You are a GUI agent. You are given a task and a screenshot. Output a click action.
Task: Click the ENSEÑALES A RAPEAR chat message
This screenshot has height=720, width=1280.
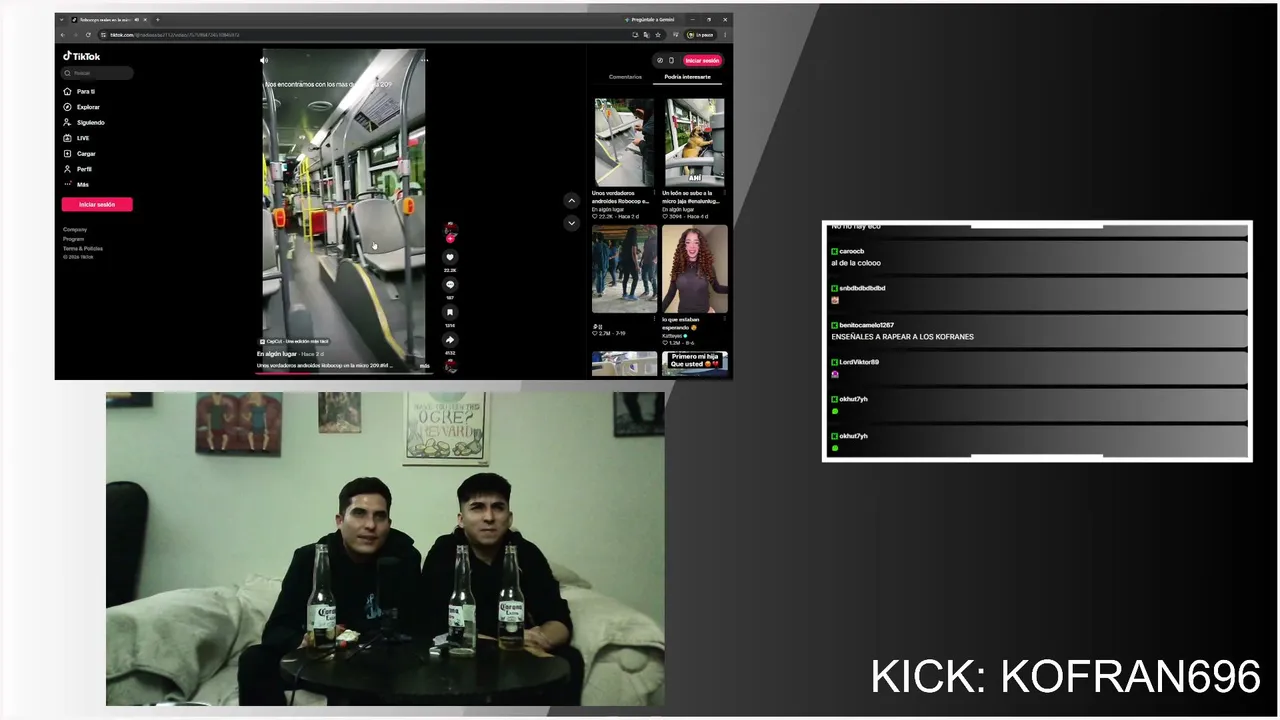(x=902, y=337)
